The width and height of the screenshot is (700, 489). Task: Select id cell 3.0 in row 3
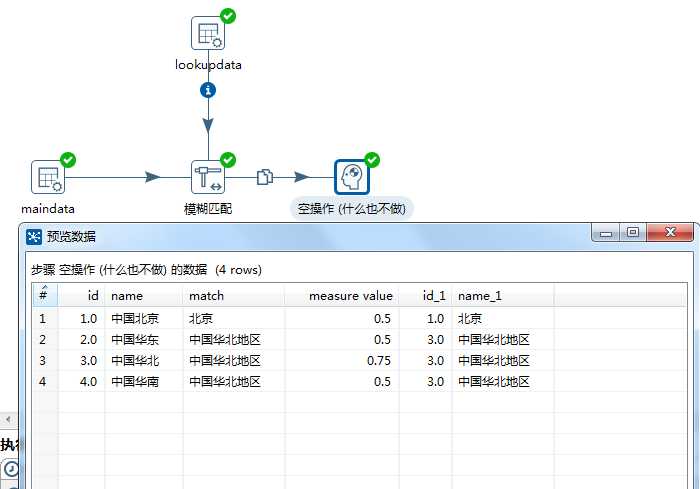tap(81, 360)
